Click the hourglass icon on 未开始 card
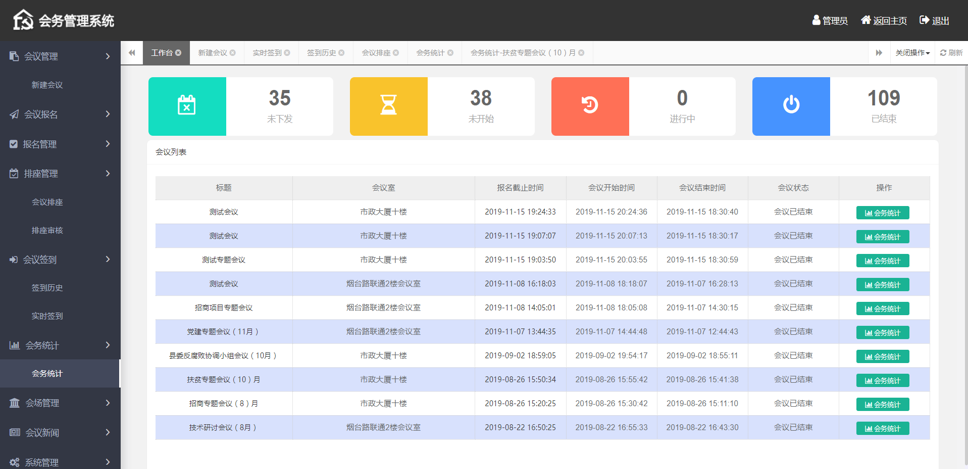968x469 pixels. pos(388,105)
